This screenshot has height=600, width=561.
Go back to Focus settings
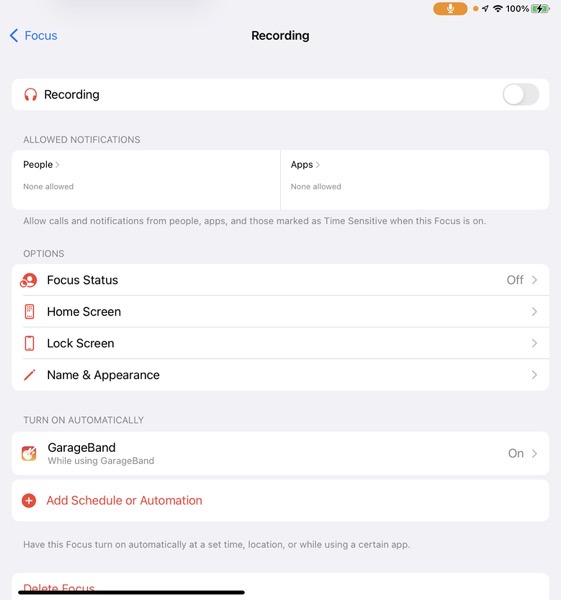[x=33, y=36]
